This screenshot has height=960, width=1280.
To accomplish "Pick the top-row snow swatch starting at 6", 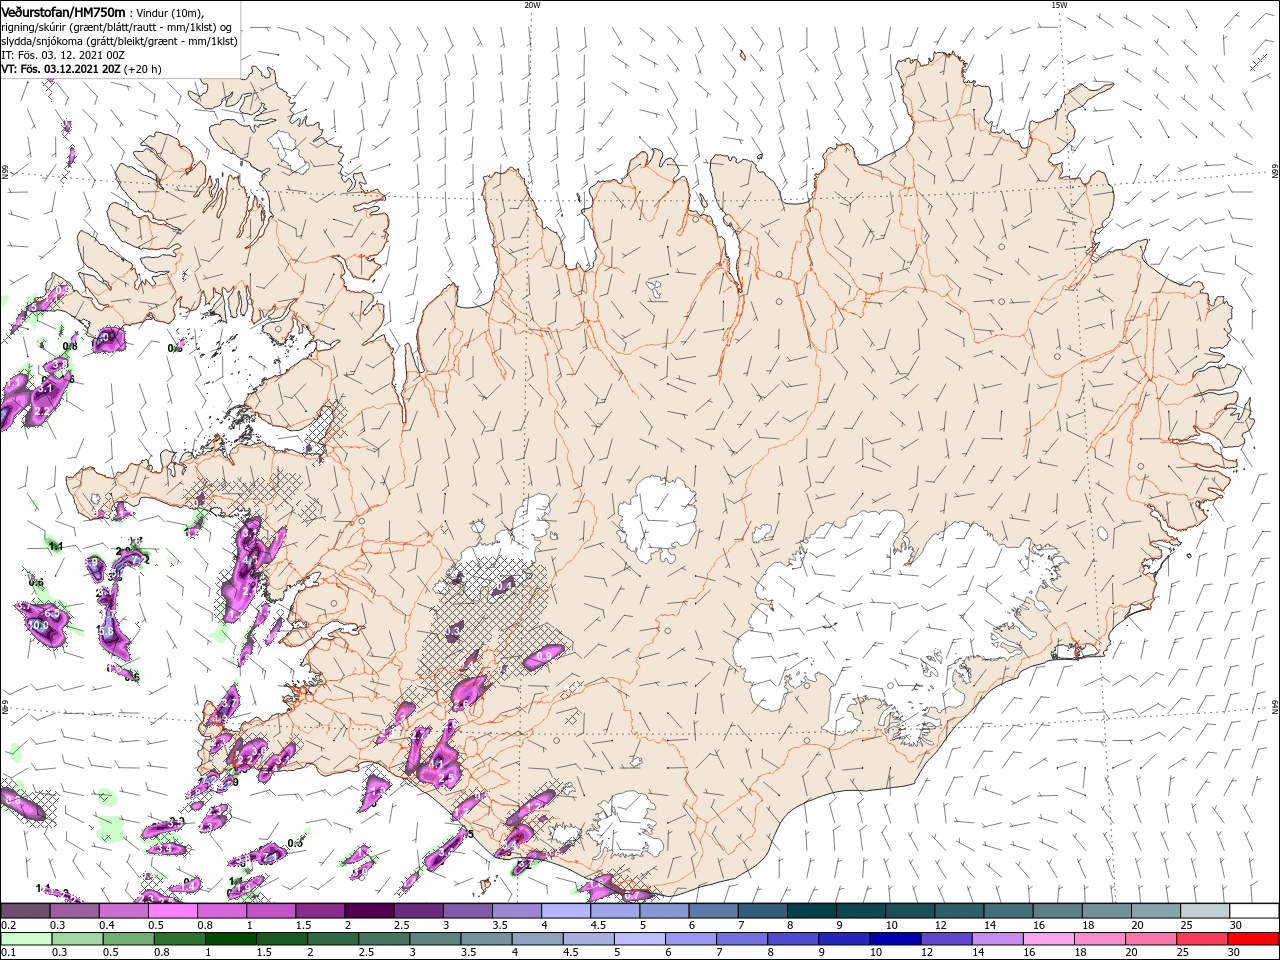I will (712, 911).
